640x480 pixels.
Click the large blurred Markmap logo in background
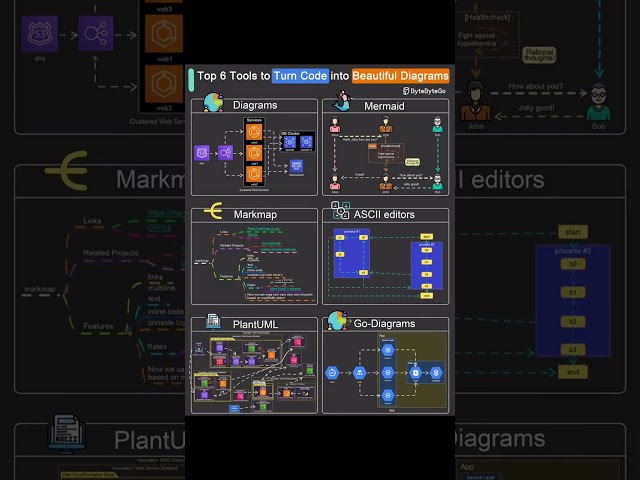click(x=67, y=170)
